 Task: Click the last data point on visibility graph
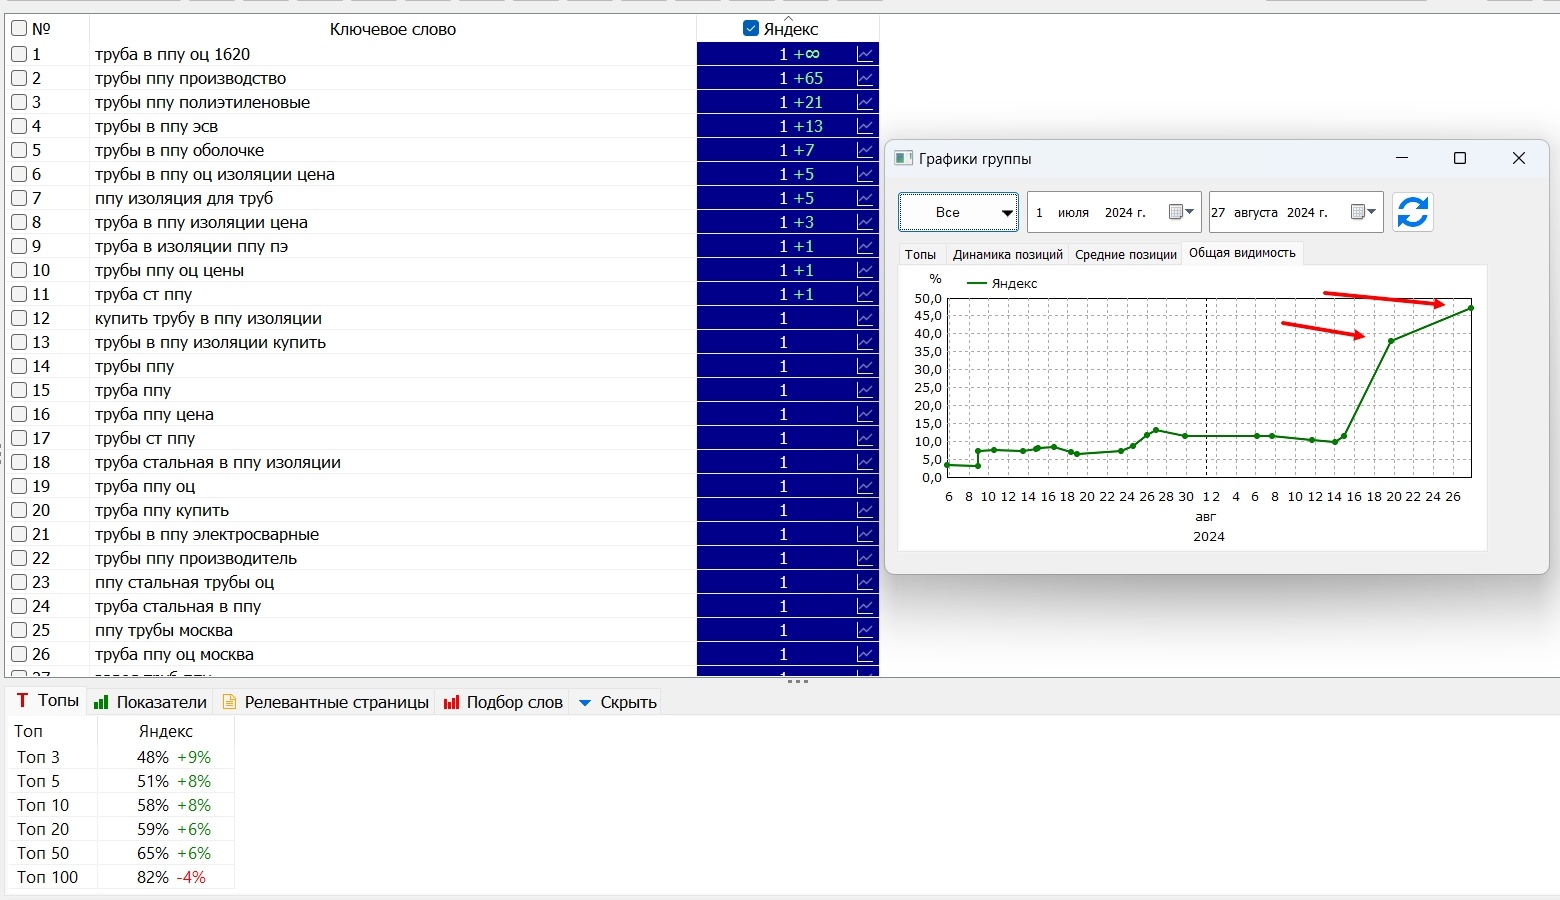pos(1470,308)
